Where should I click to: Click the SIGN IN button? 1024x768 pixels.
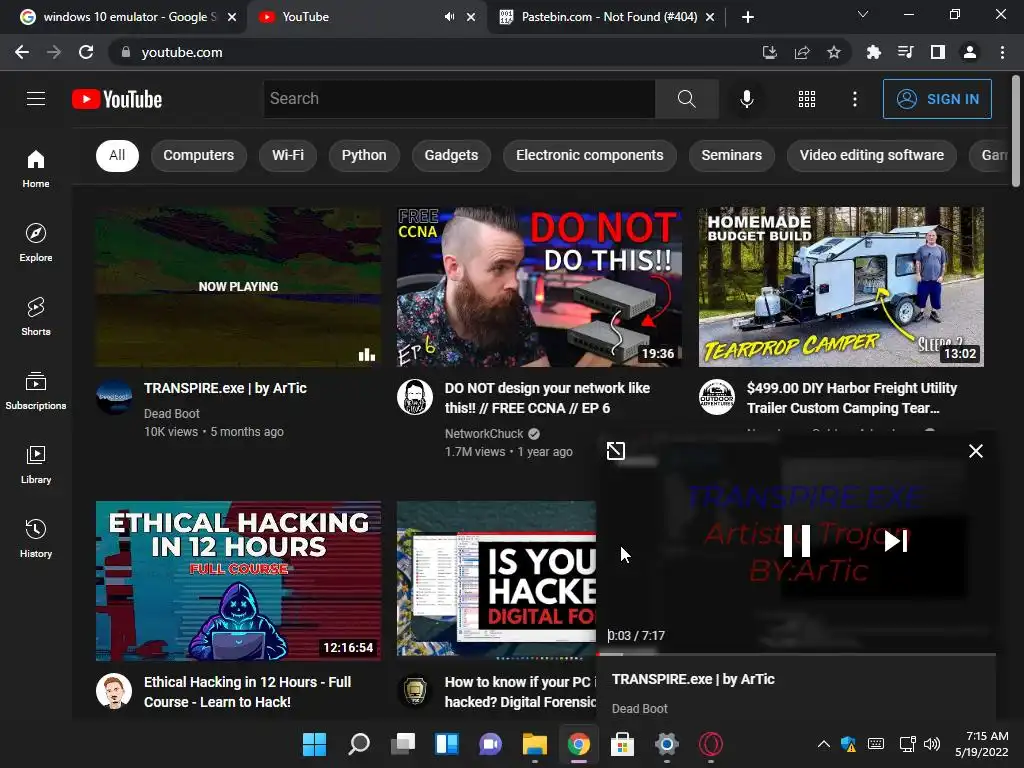tap(937, 99)
